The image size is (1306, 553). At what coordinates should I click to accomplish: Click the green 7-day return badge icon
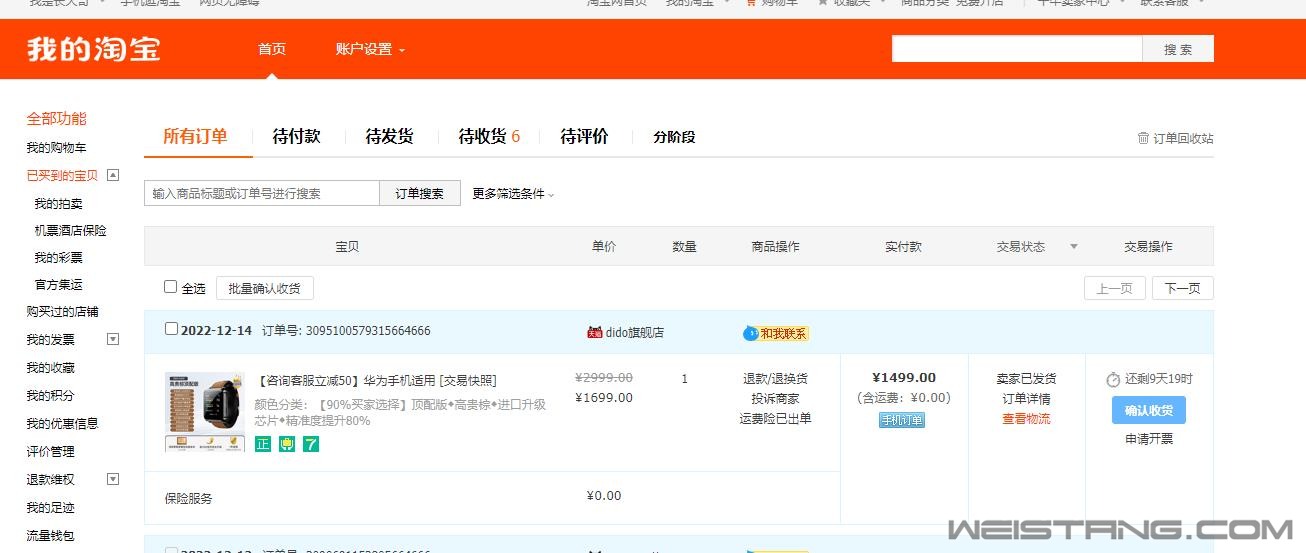311,444
